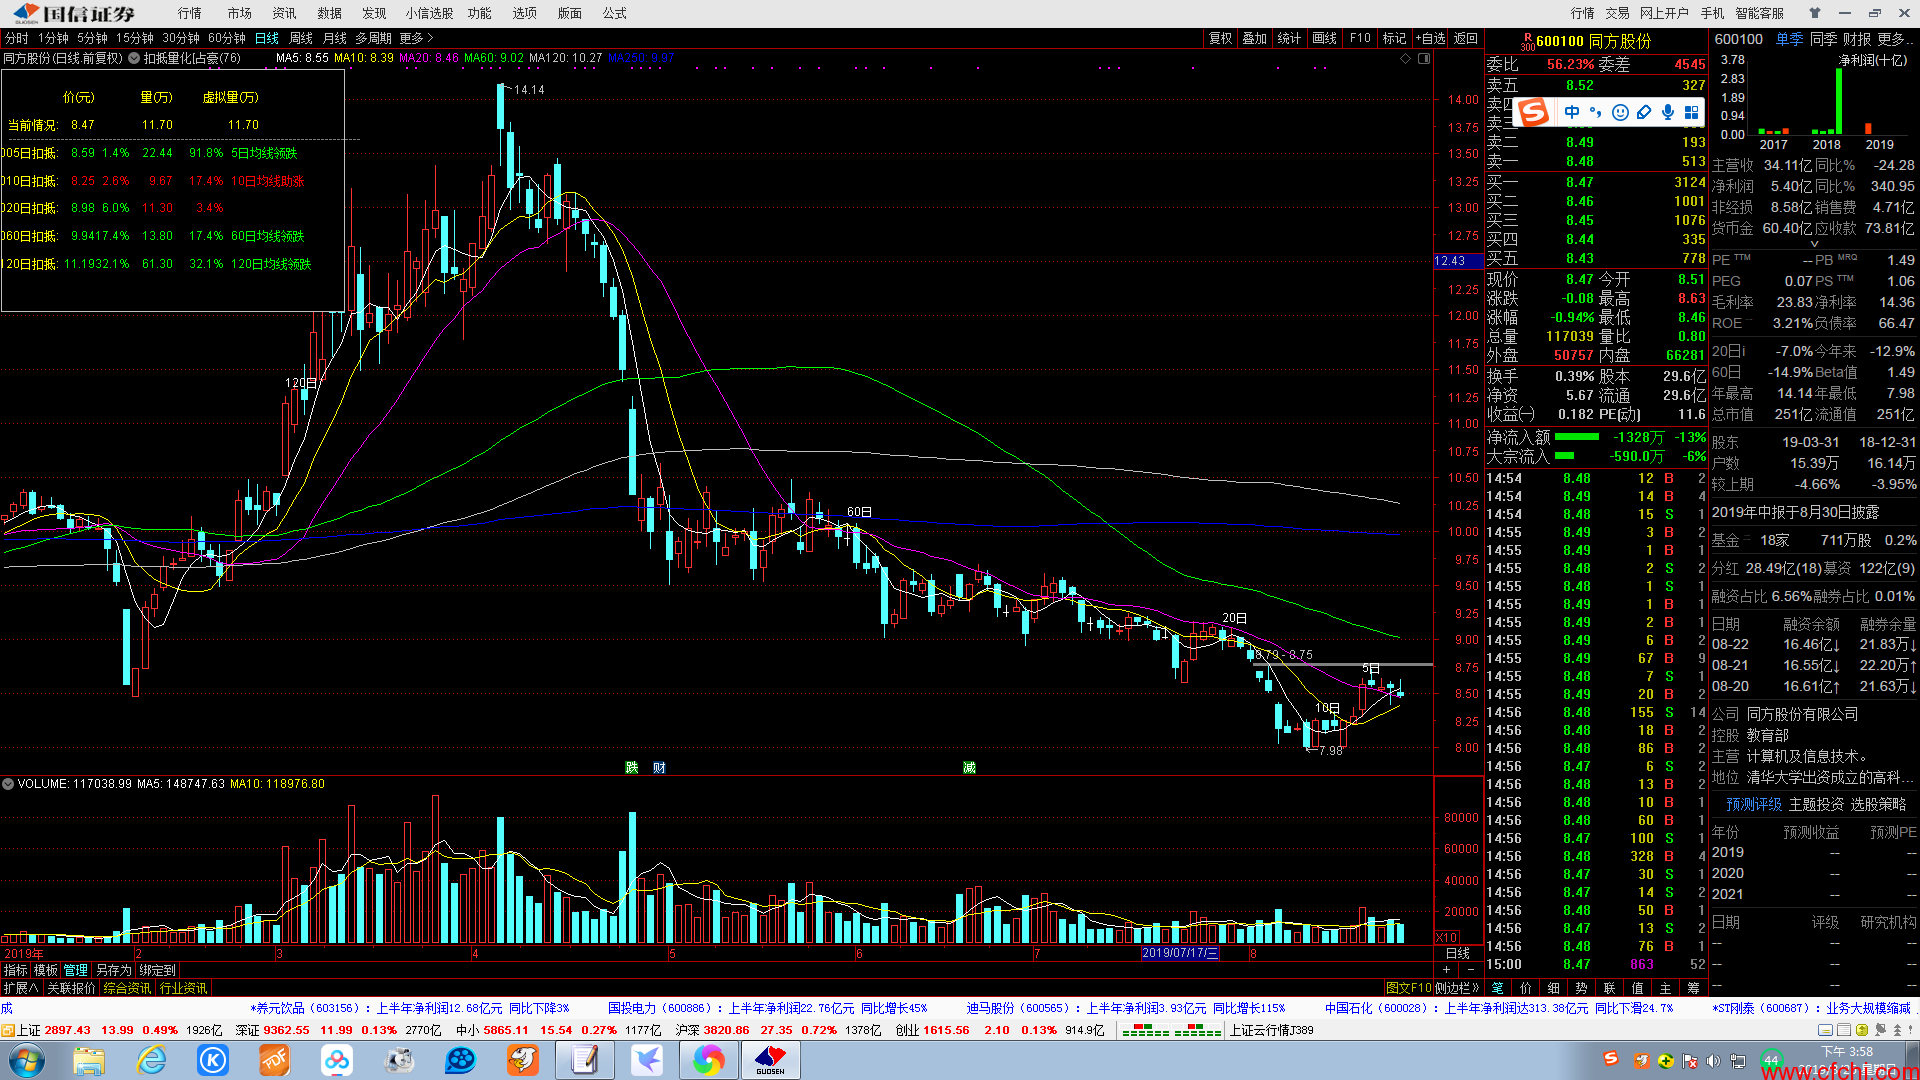Open Sogou toolbox grid icon

tap(1692, 112)
